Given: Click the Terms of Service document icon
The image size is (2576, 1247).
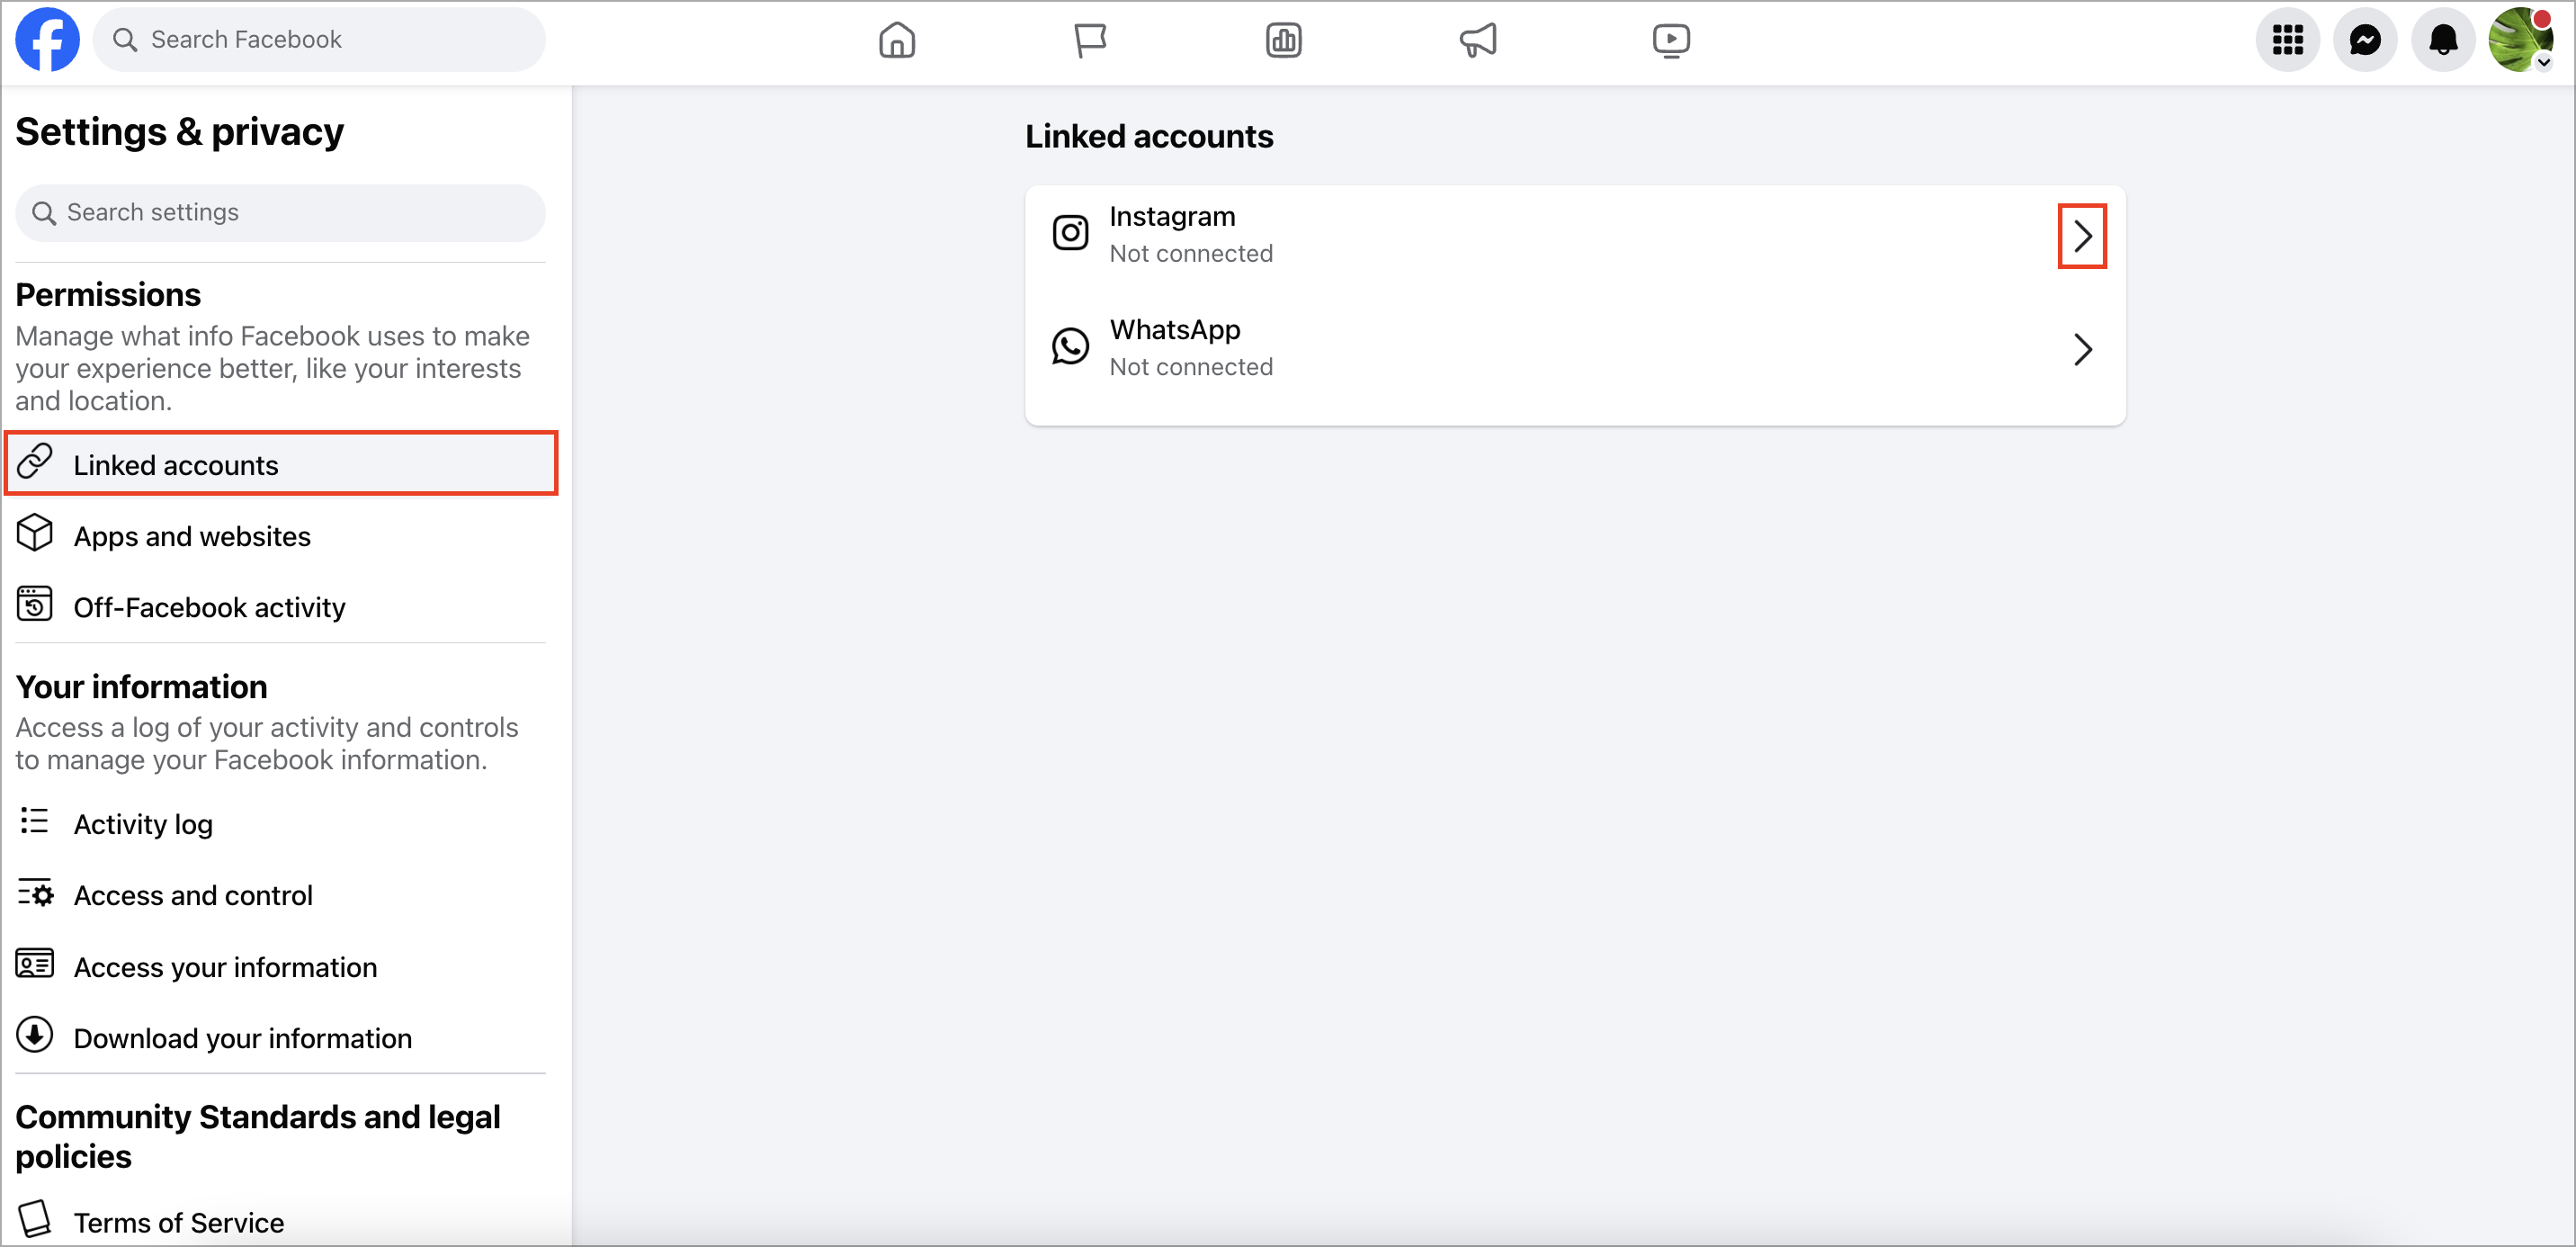Looking at the screenshot, I should coord(34,1219).
